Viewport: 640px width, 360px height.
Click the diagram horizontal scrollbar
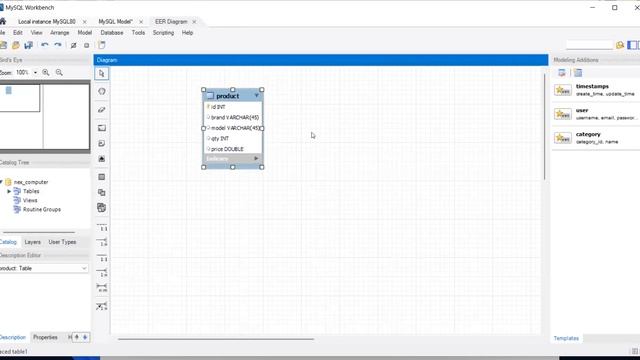(216, 339)
